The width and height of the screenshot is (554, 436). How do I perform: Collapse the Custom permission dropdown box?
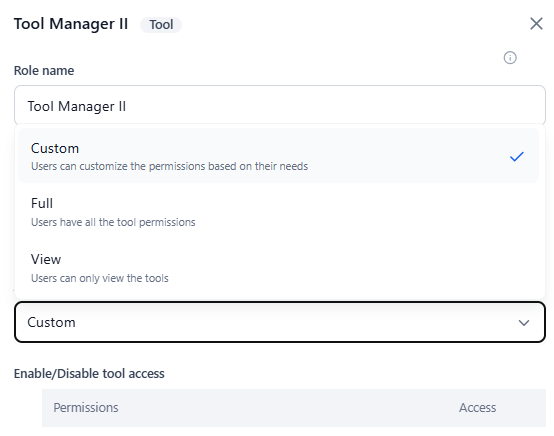[280, 322]
